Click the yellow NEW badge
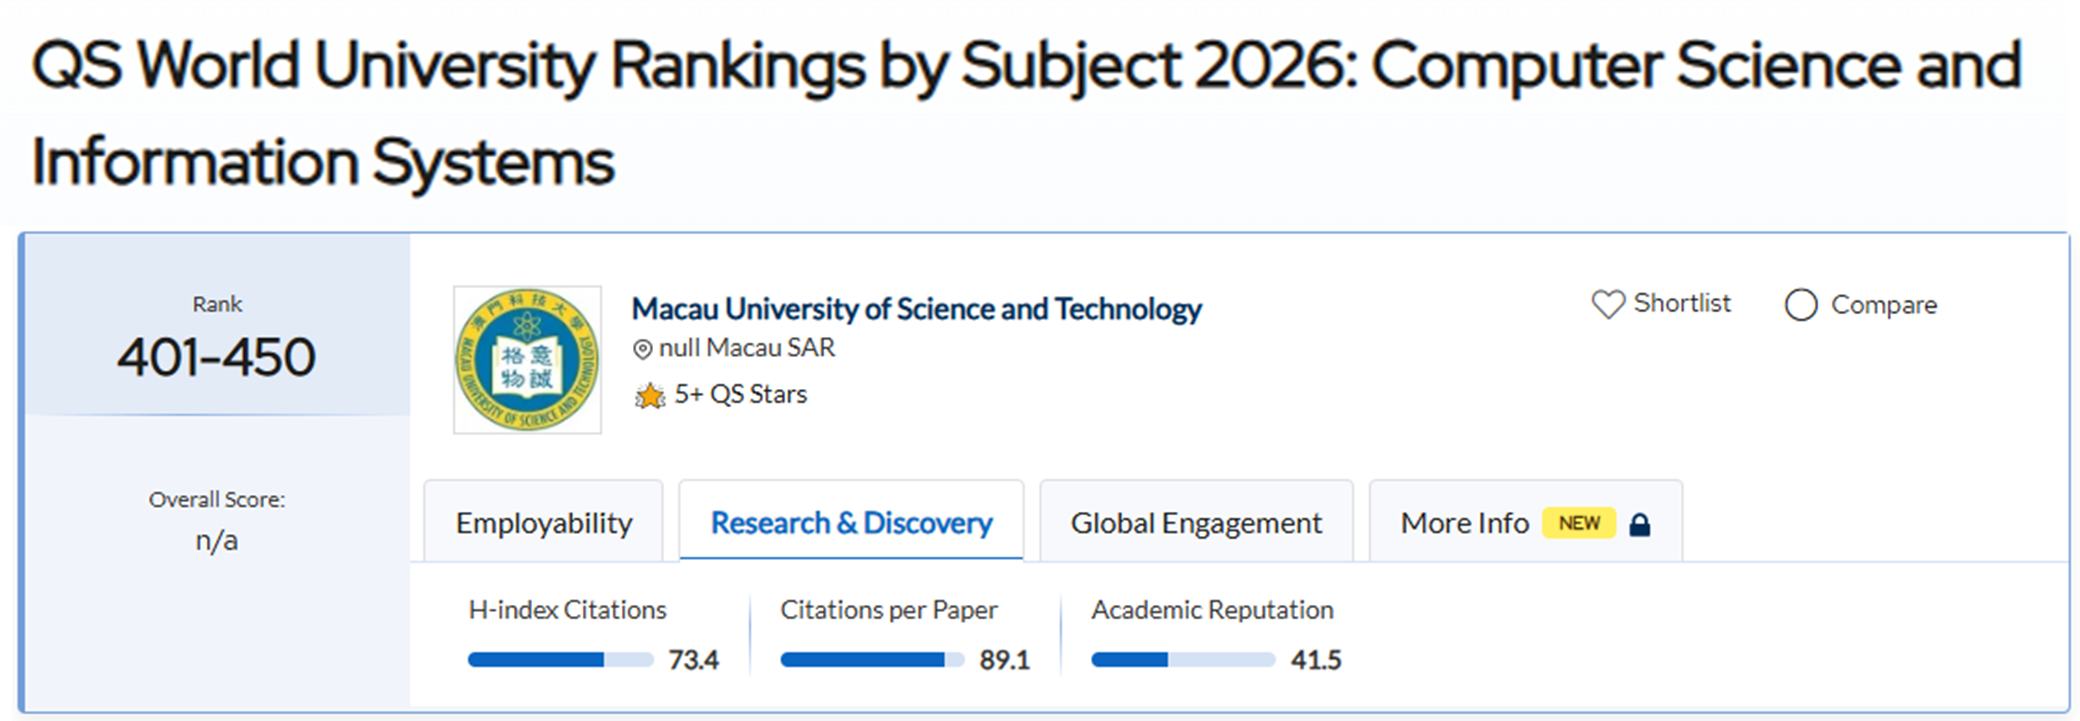 pyautogui.click(x=1579, y=523)
